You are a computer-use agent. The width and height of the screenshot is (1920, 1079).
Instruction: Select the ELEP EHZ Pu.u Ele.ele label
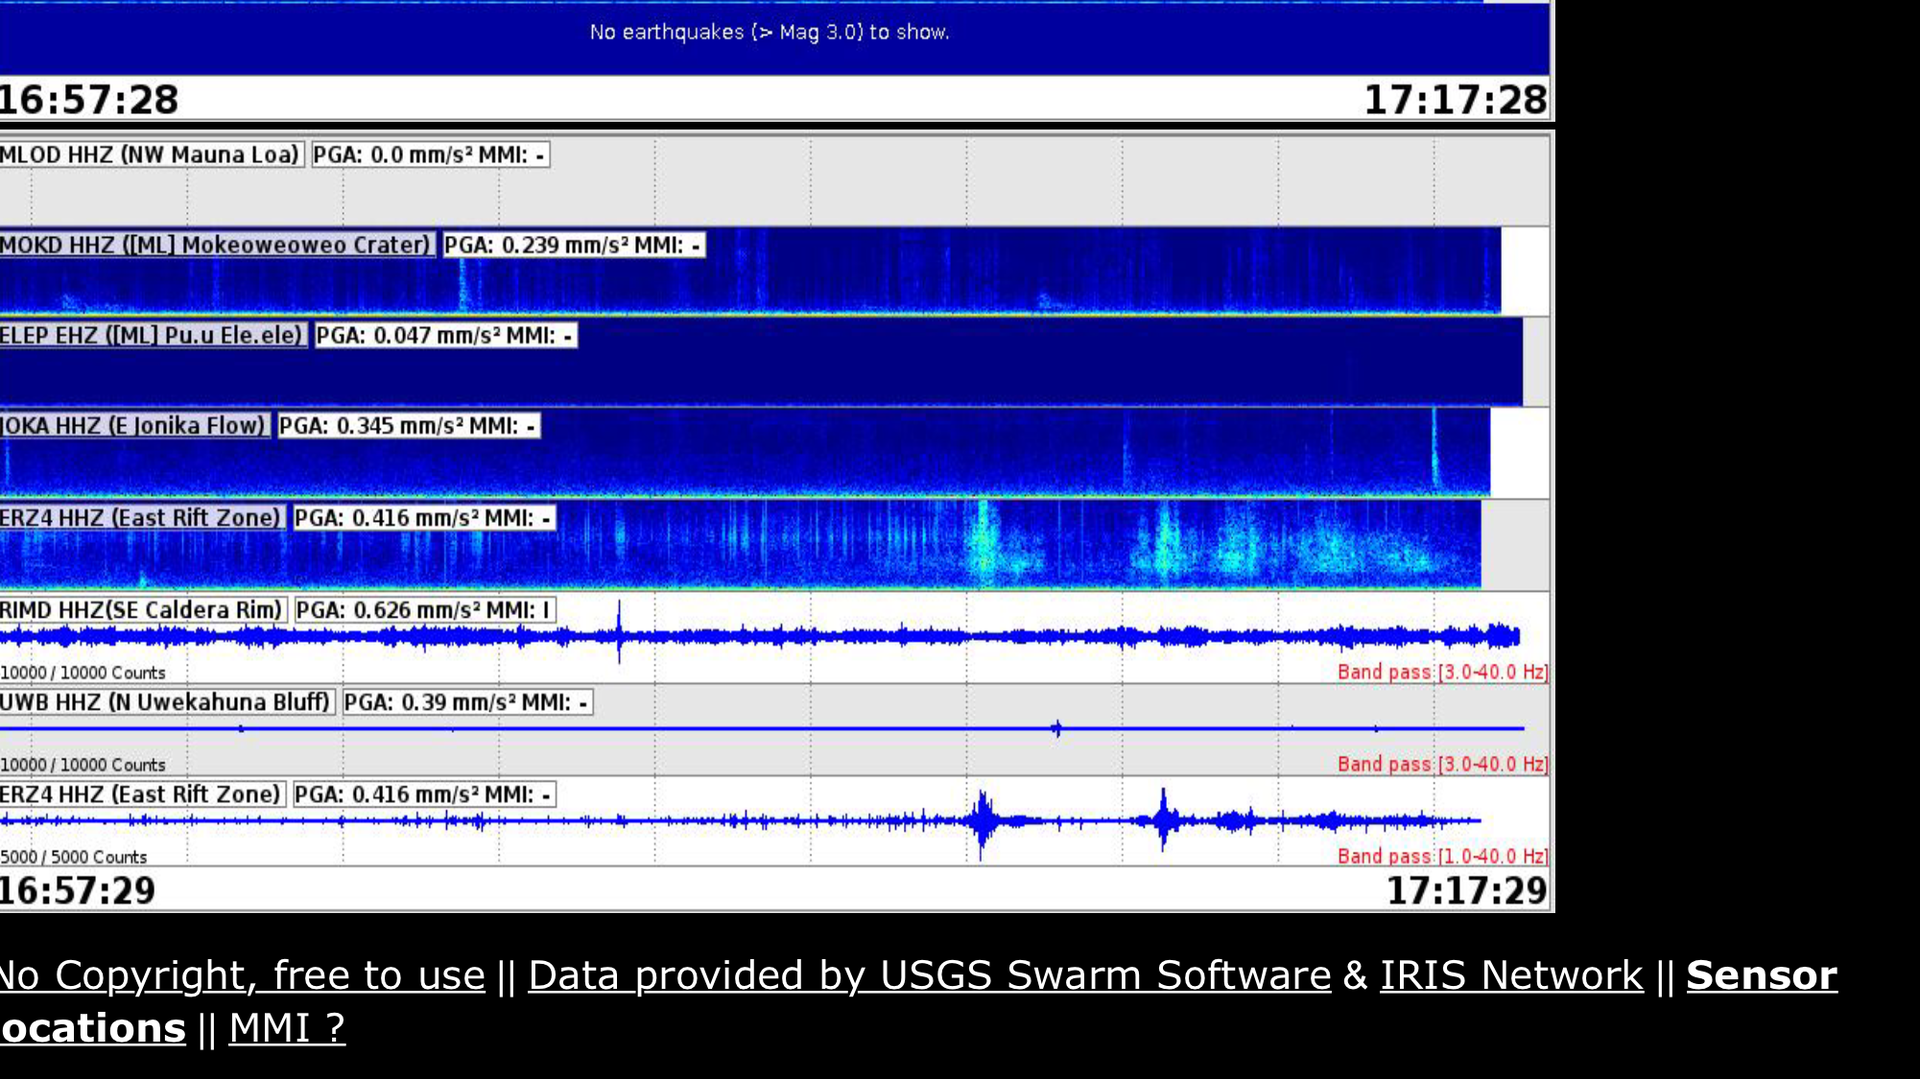[151, 335]
